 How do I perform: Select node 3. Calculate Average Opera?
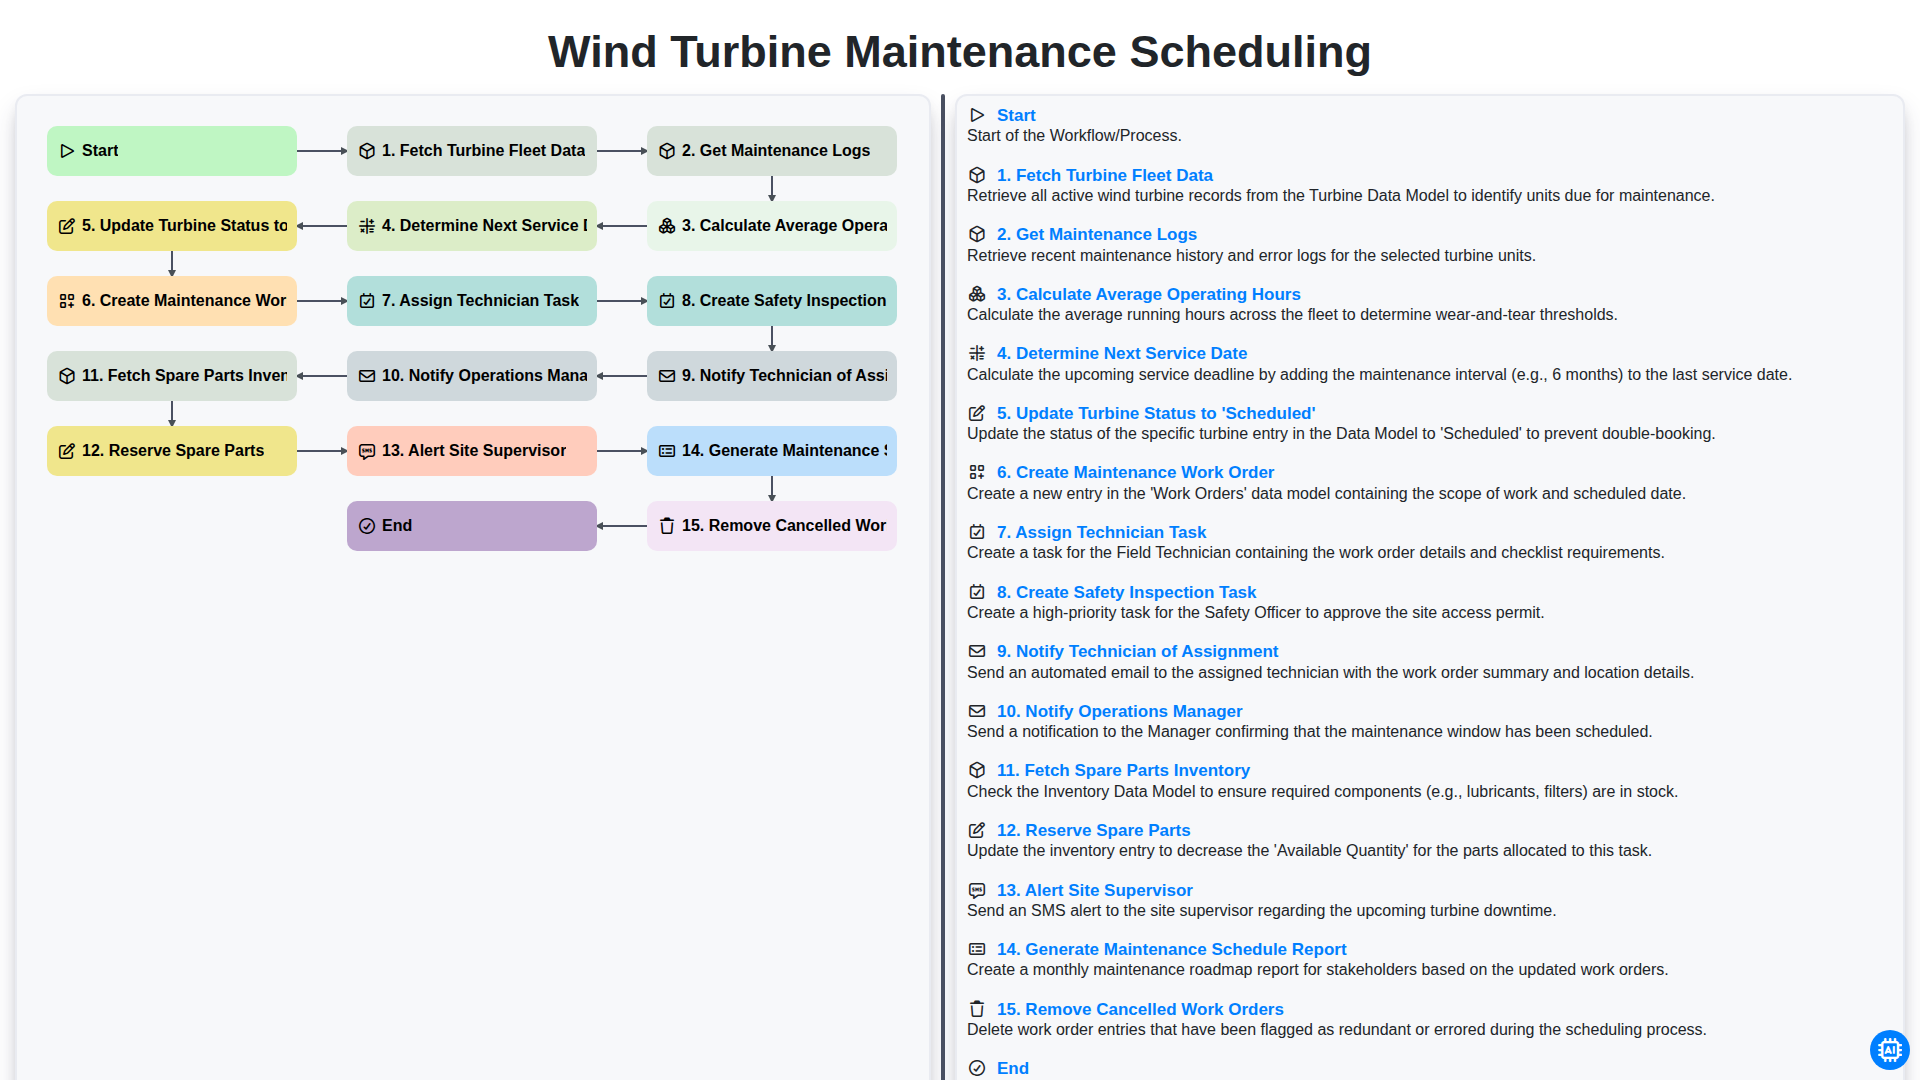pyautogui.click(x=772, y=226)
